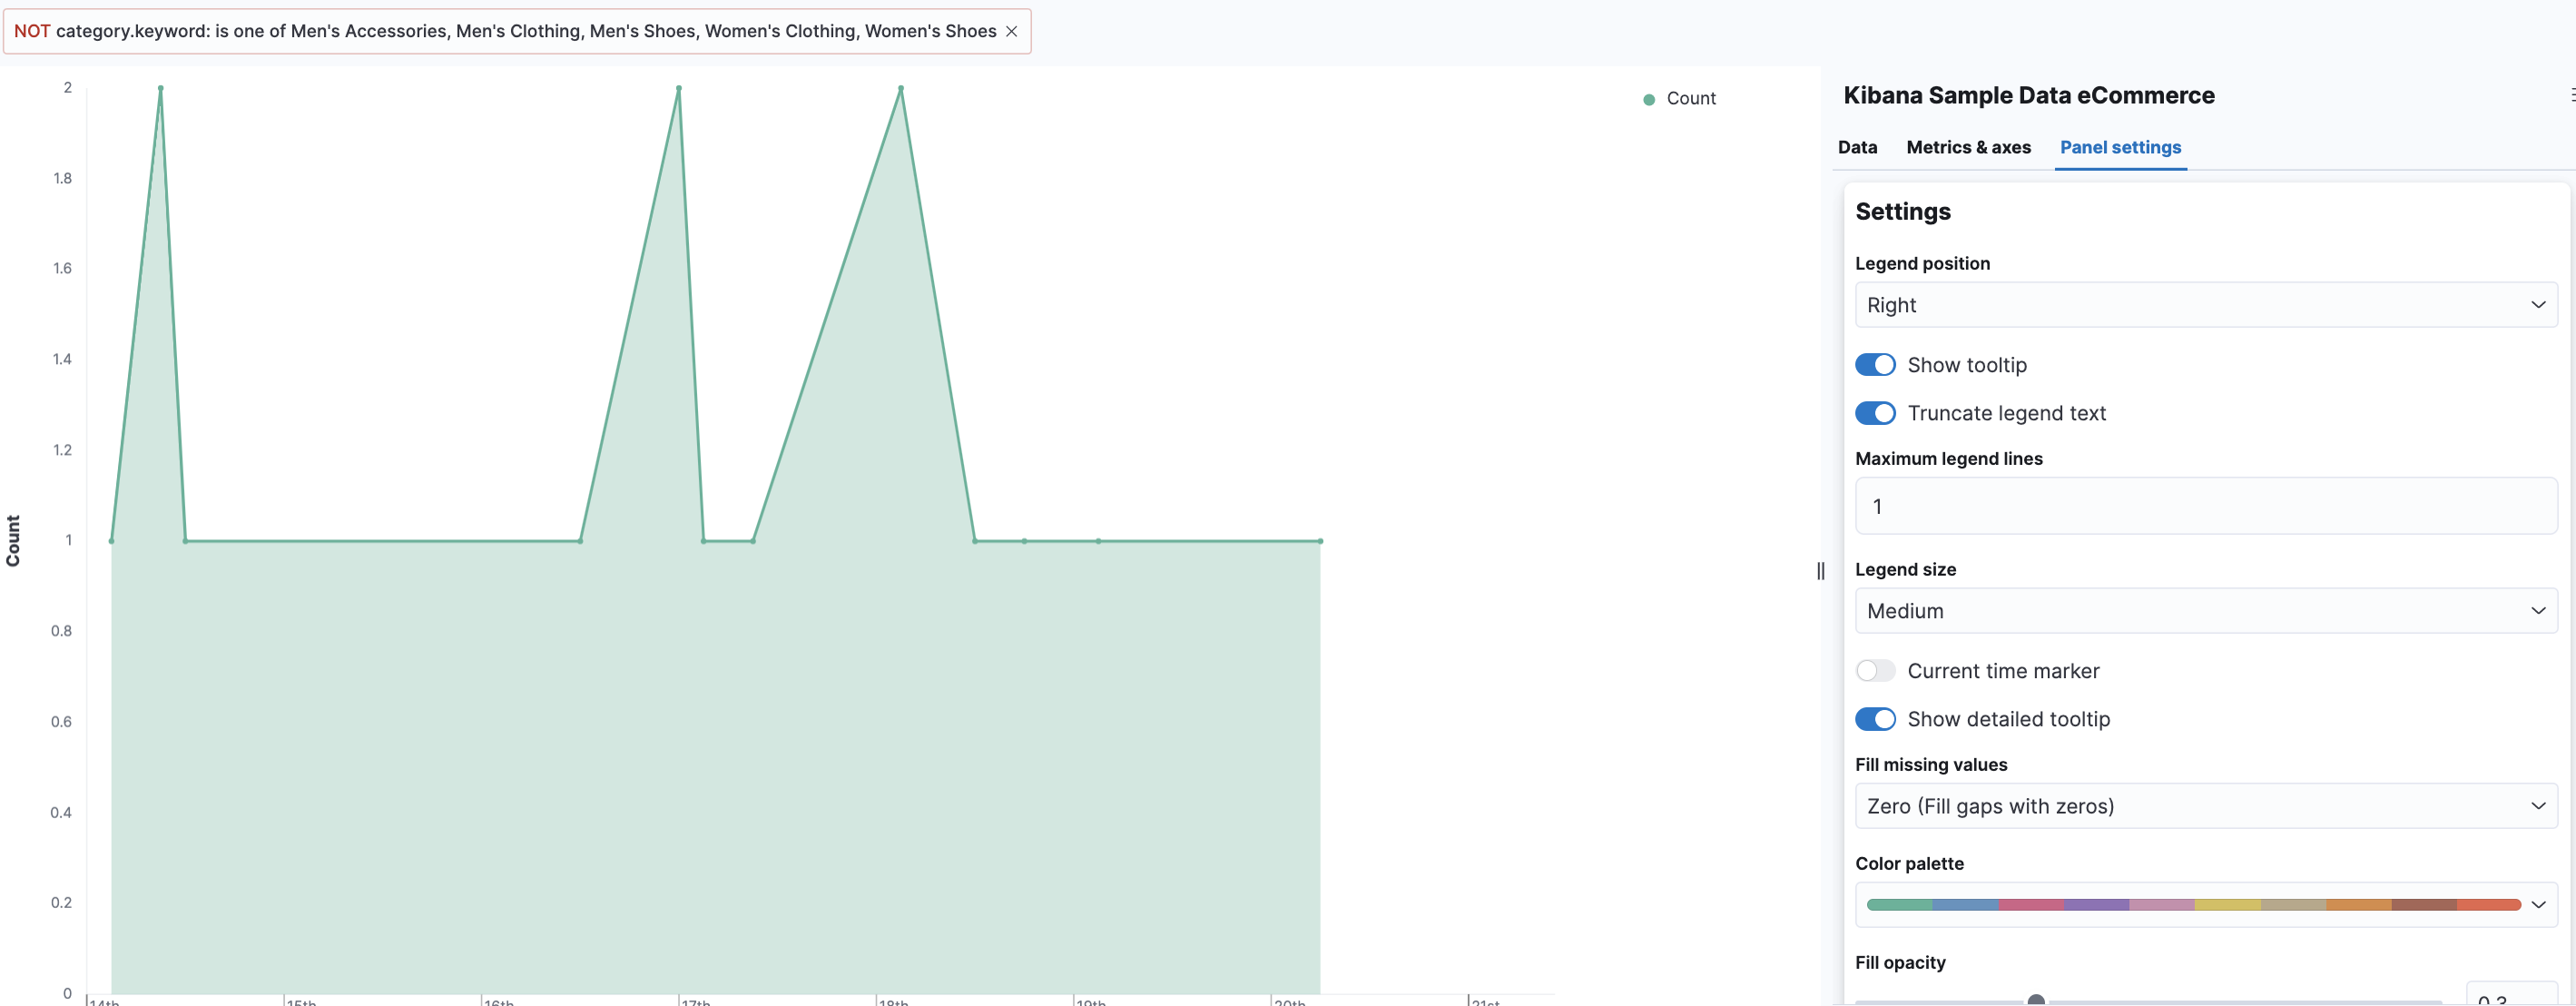
Task: Open the Metrics & axes tab
Action: point(1967,147)
